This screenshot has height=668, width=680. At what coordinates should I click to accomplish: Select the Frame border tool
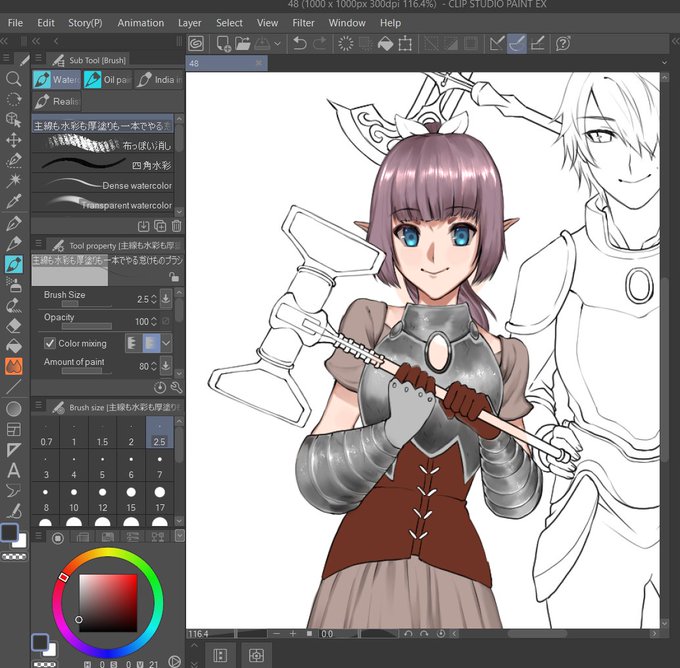(13, 429)
